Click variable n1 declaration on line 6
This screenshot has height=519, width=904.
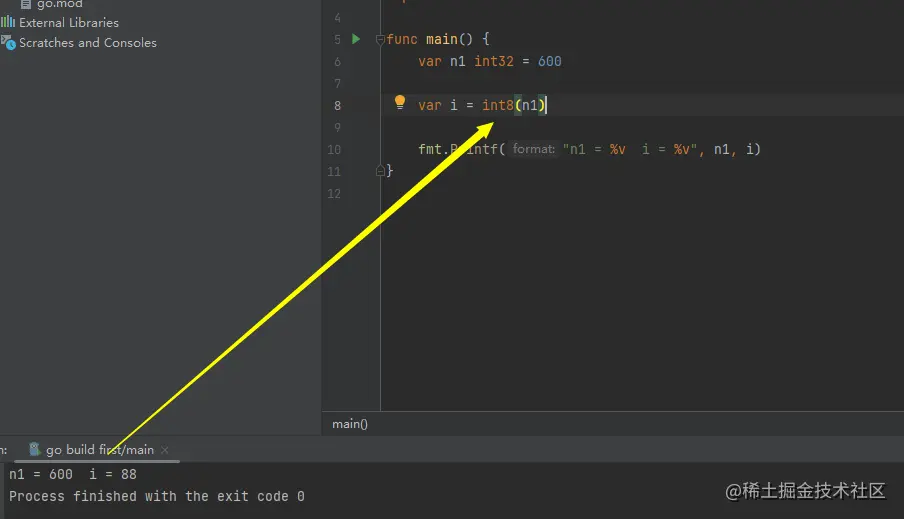click(x=457, y=61)
